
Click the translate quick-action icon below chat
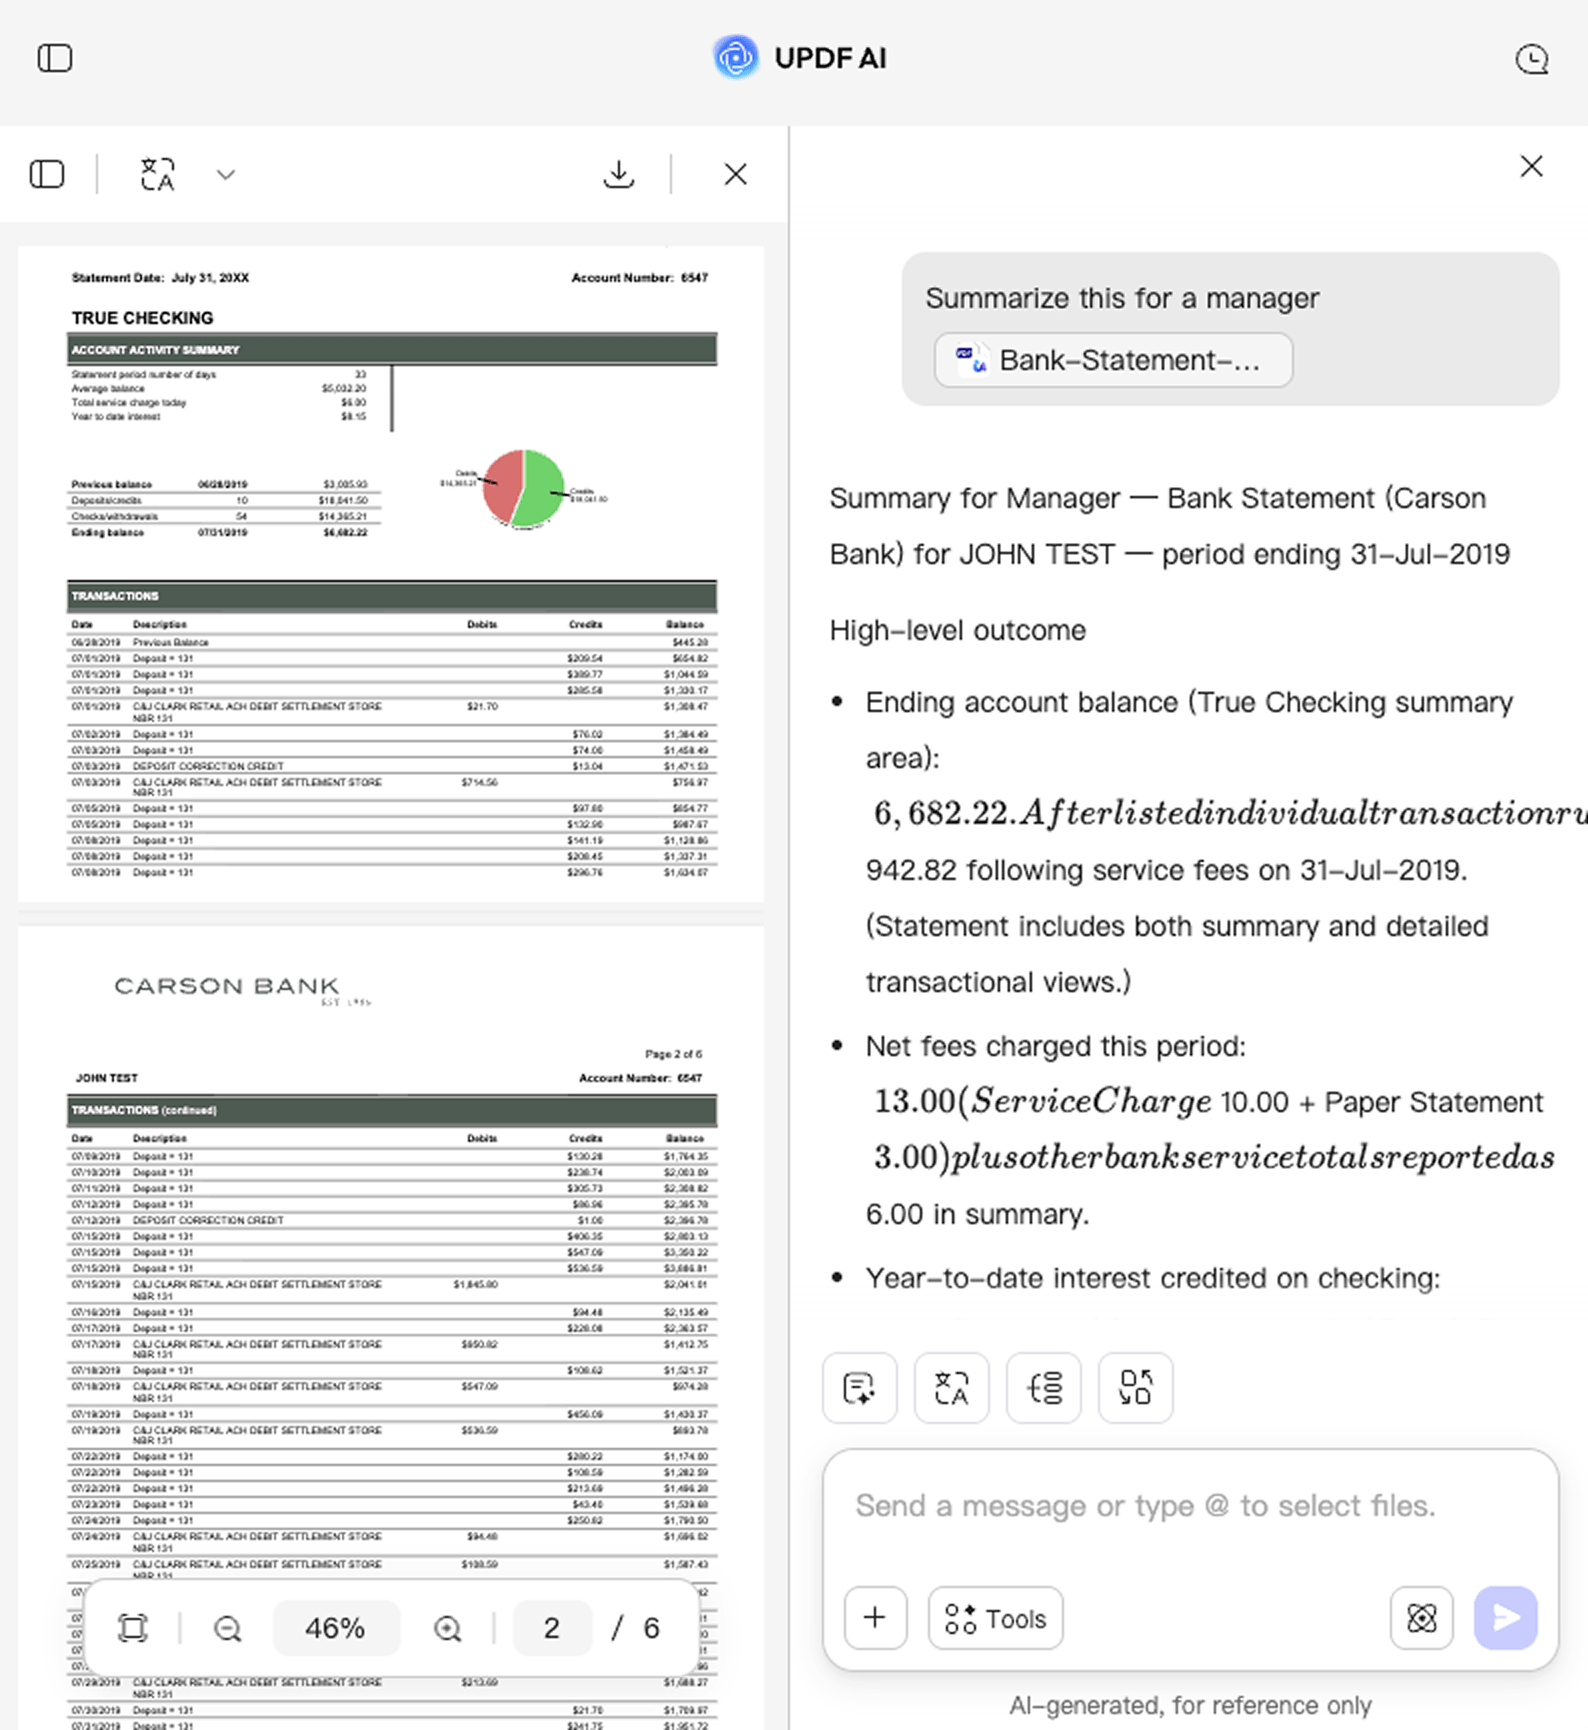951,1388
